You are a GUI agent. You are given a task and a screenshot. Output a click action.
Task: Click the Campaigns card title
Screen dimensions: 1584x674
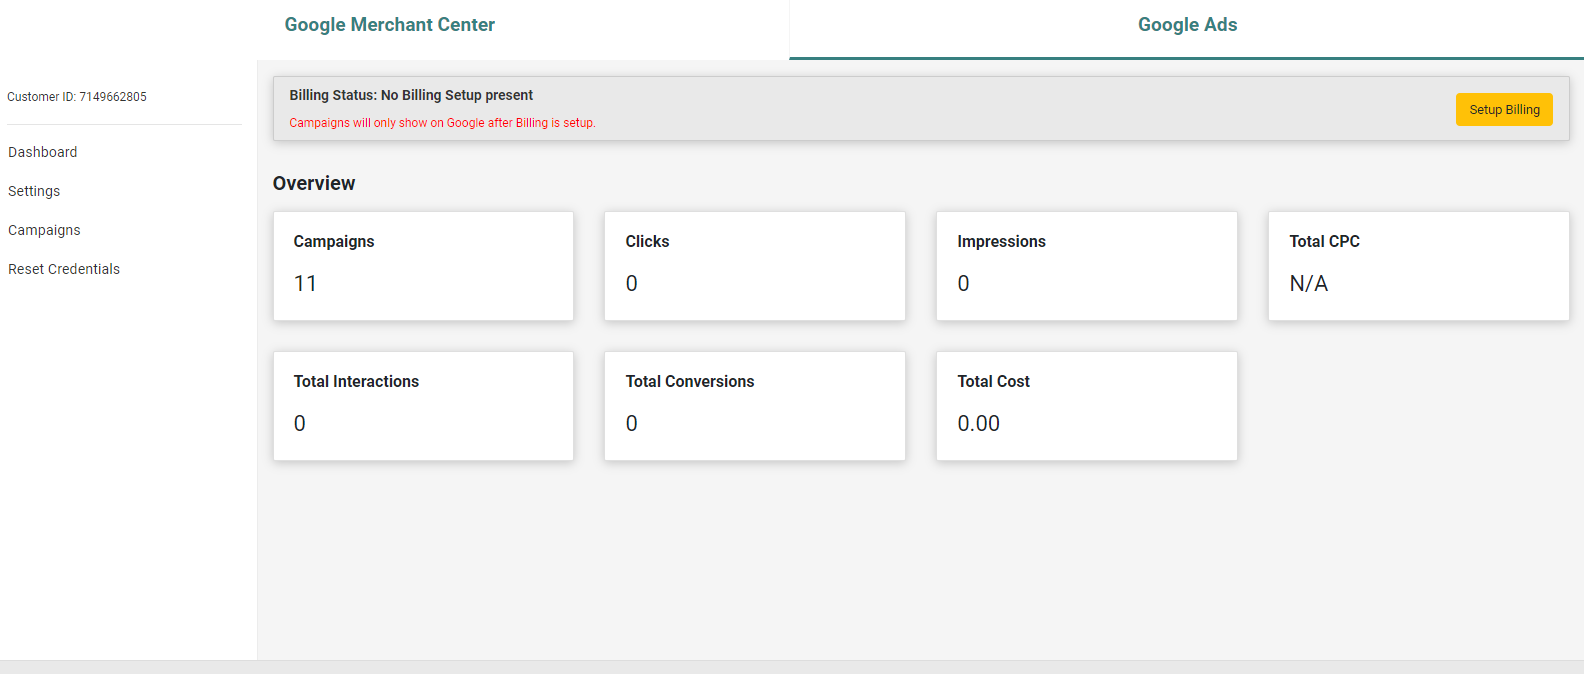point(334,241)
